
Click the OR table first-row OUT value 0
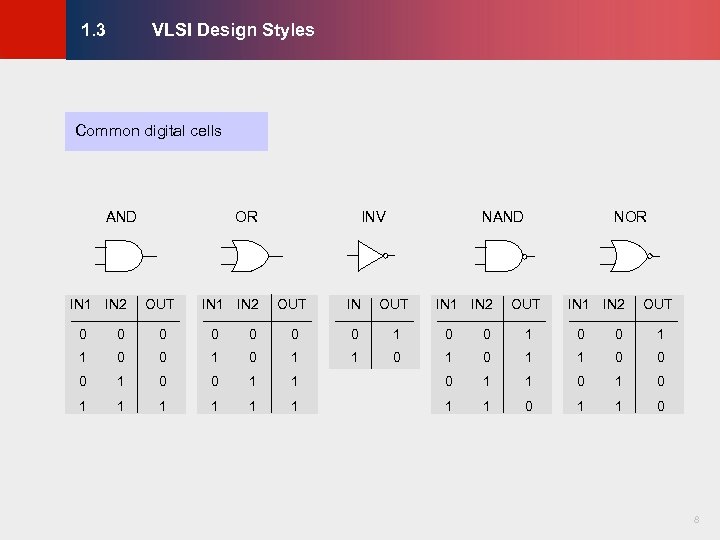[295, 334]
